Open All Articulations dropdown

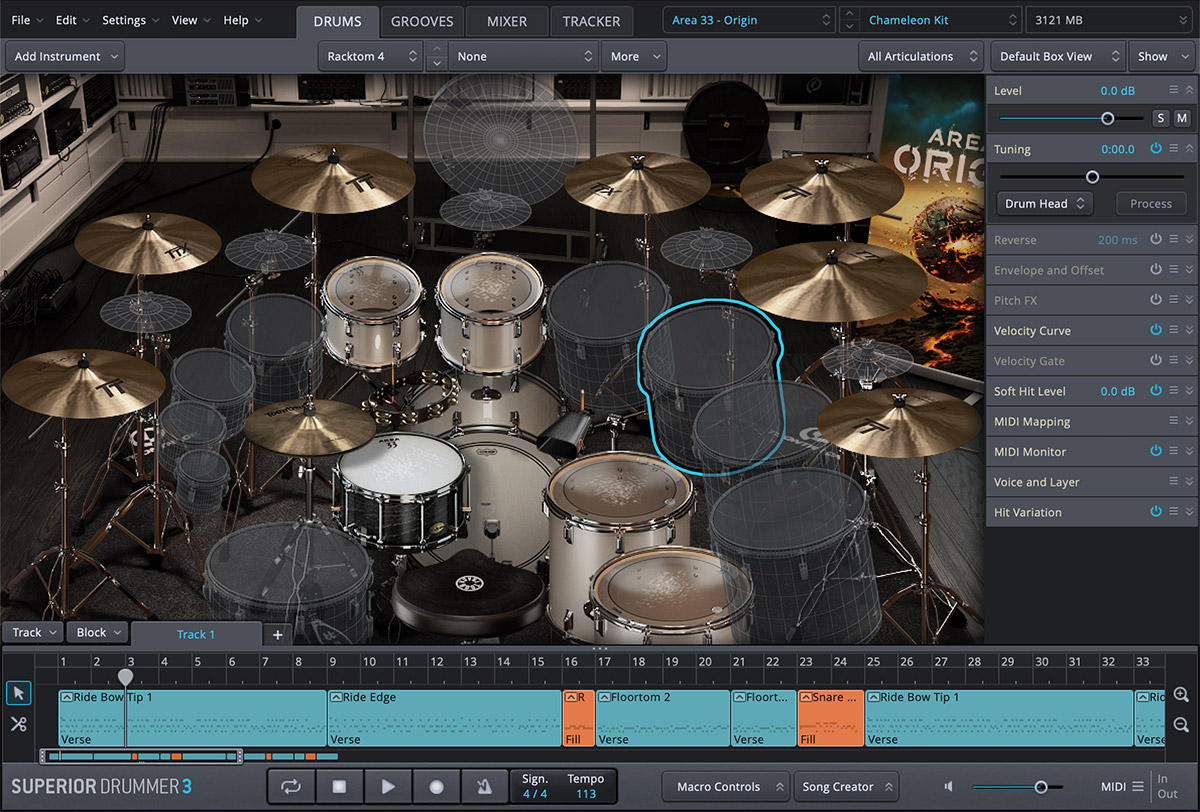(920, 56)
